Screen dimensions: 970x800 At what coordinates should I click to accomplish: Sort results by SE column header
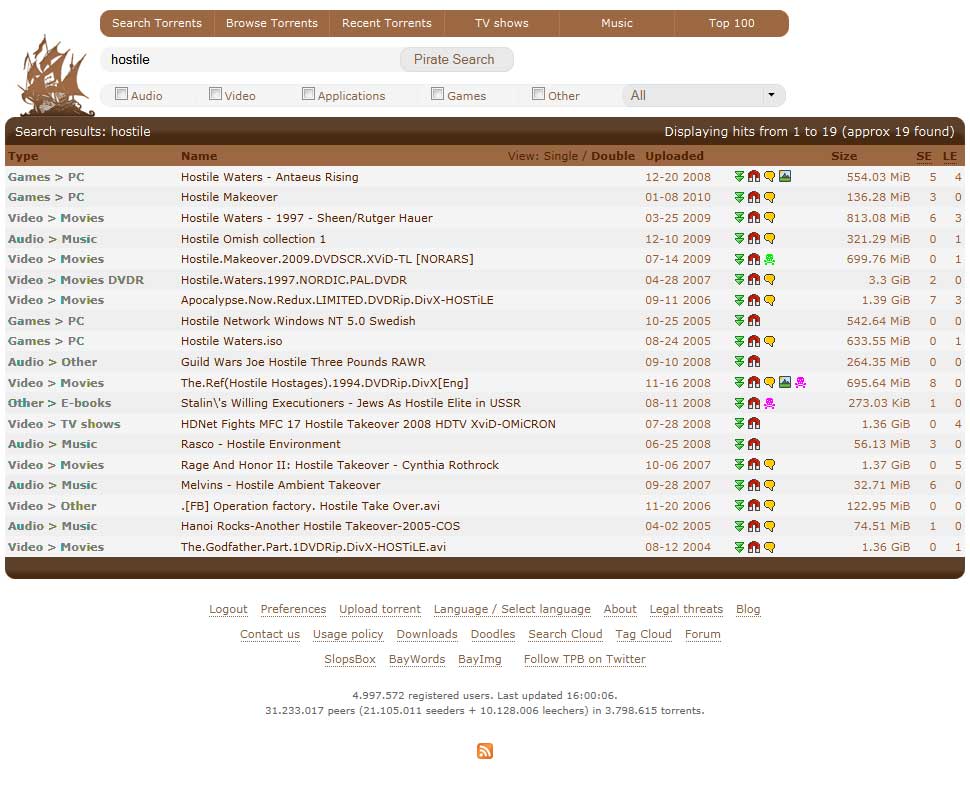click(x=924, y=156)
